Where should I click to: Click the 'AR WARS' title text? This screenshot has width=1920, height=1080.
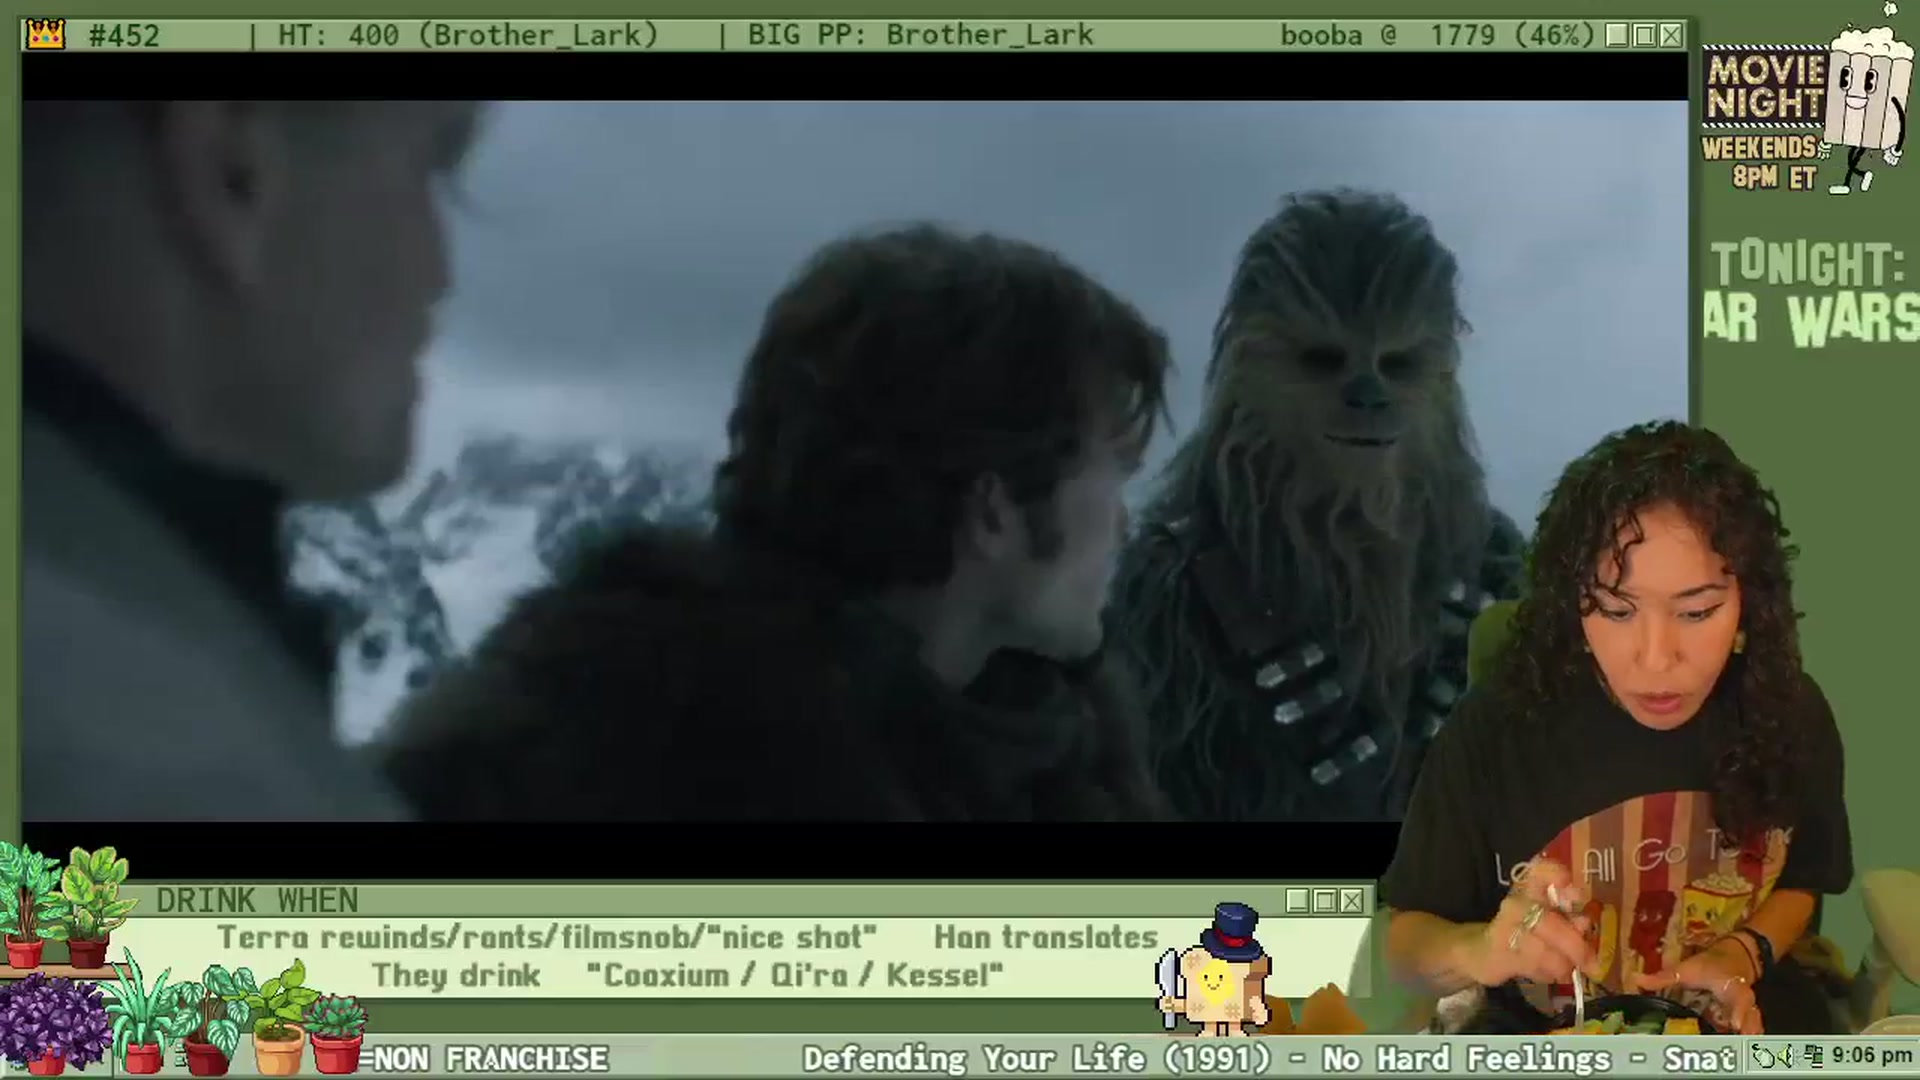point(1812,320)
